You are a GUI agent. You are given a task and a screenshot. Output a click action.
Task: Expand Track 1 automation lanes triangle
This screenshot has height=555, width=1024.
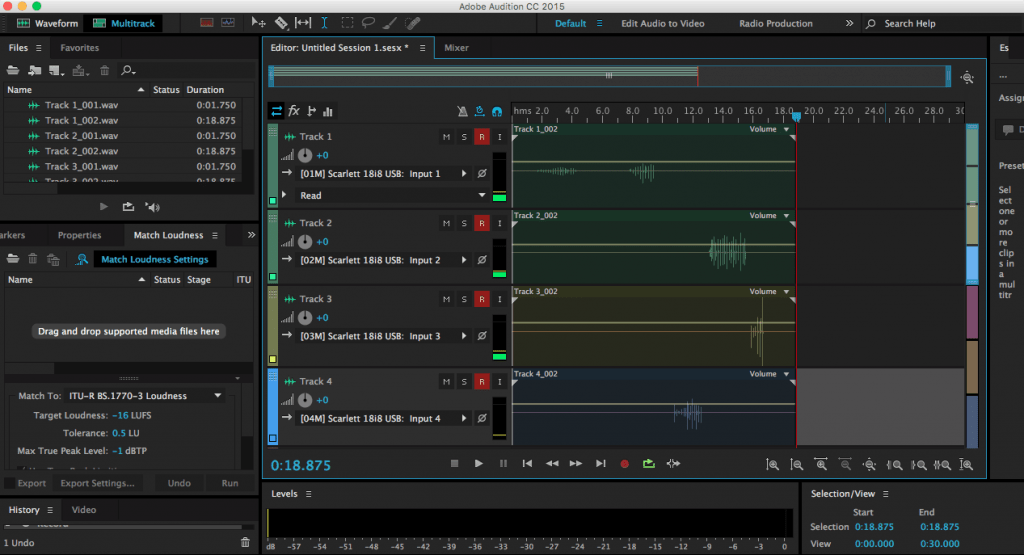[x=284, y=195]
